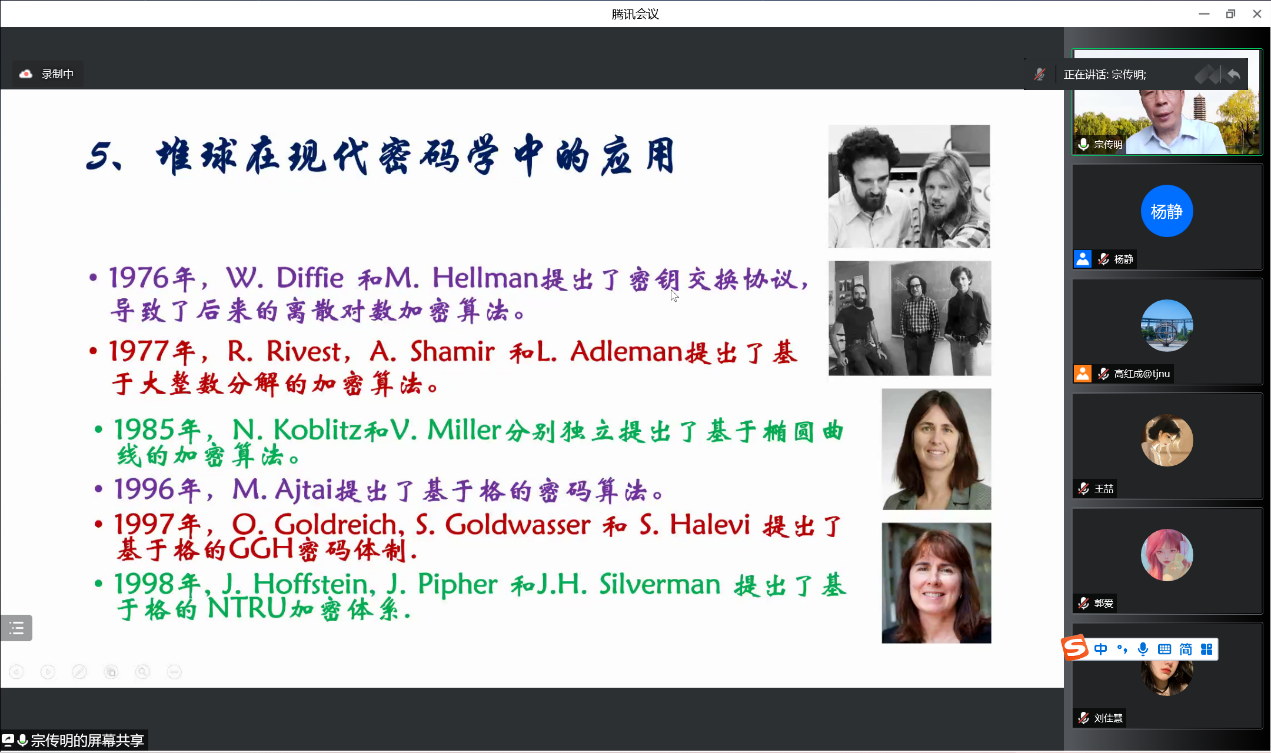The image size is (1271, 753).
Task: Click the return arrow in speaker bar
Action: [1234, 75]
